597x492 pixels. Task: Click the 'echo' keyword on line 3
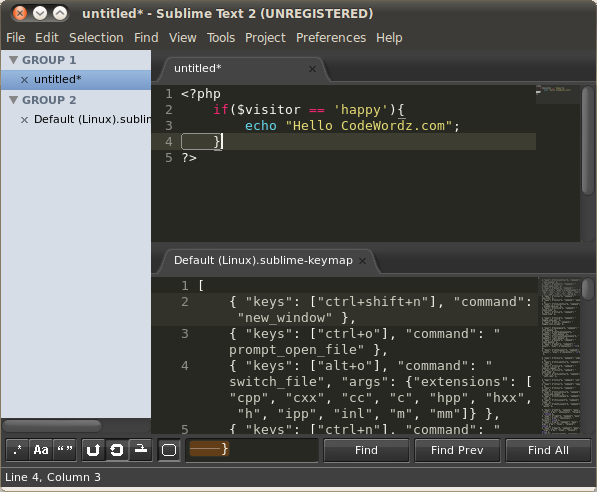click(x=261, y=126)
